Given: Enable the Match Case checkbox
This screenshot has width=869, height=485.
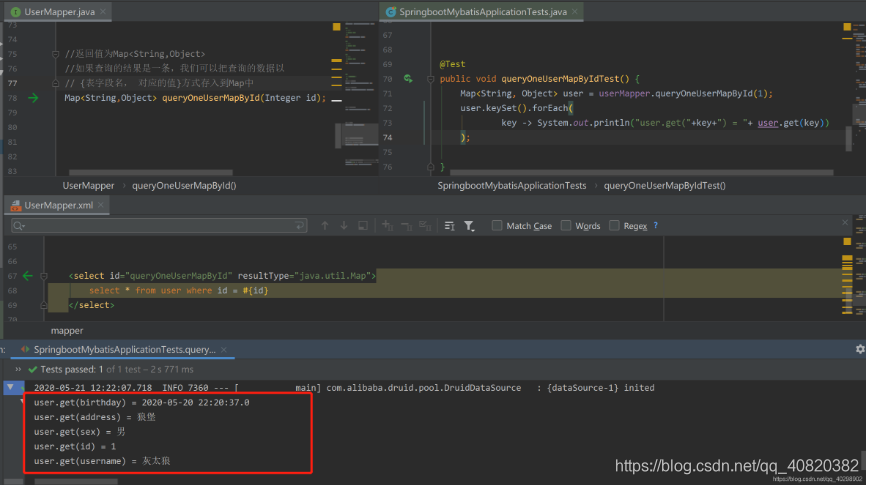Looking at the screenshot, I should click(497, 226).
